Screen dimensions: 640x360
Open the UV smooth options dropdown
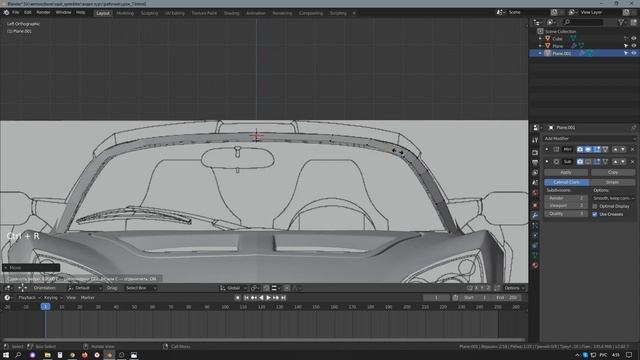point(614,198)
